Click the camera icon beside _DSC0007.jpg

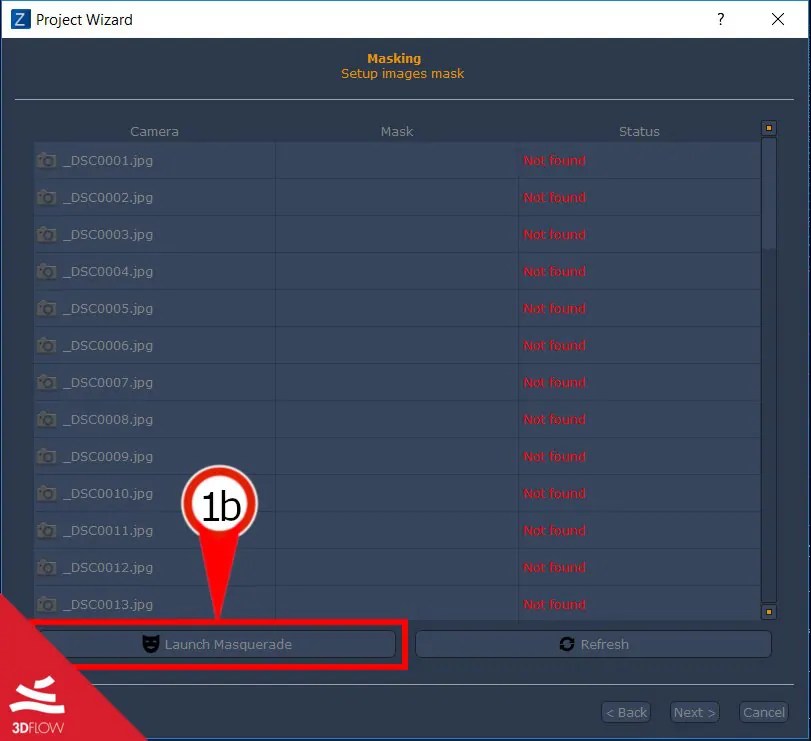pyautogui.click(x=46, y=382)
